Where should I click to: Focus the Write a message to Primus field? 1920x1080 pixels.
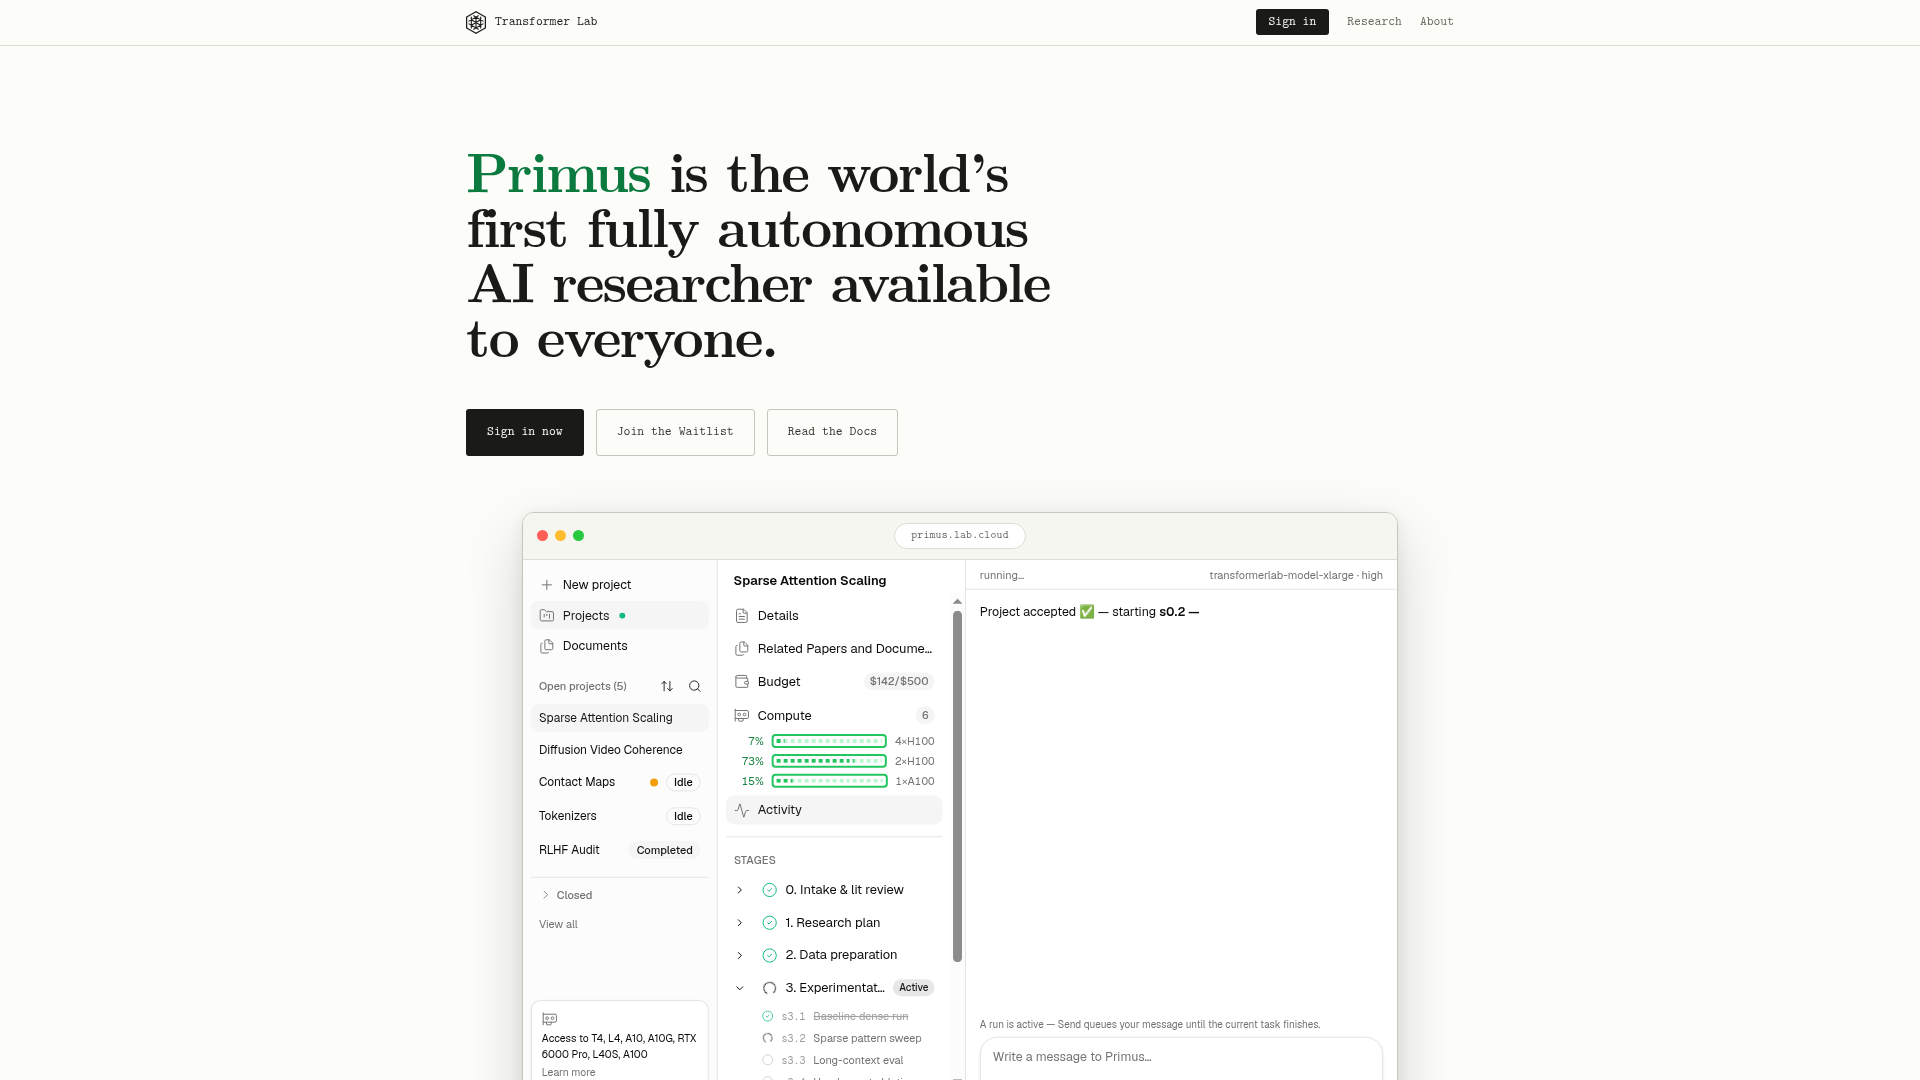[1181, 1058]
